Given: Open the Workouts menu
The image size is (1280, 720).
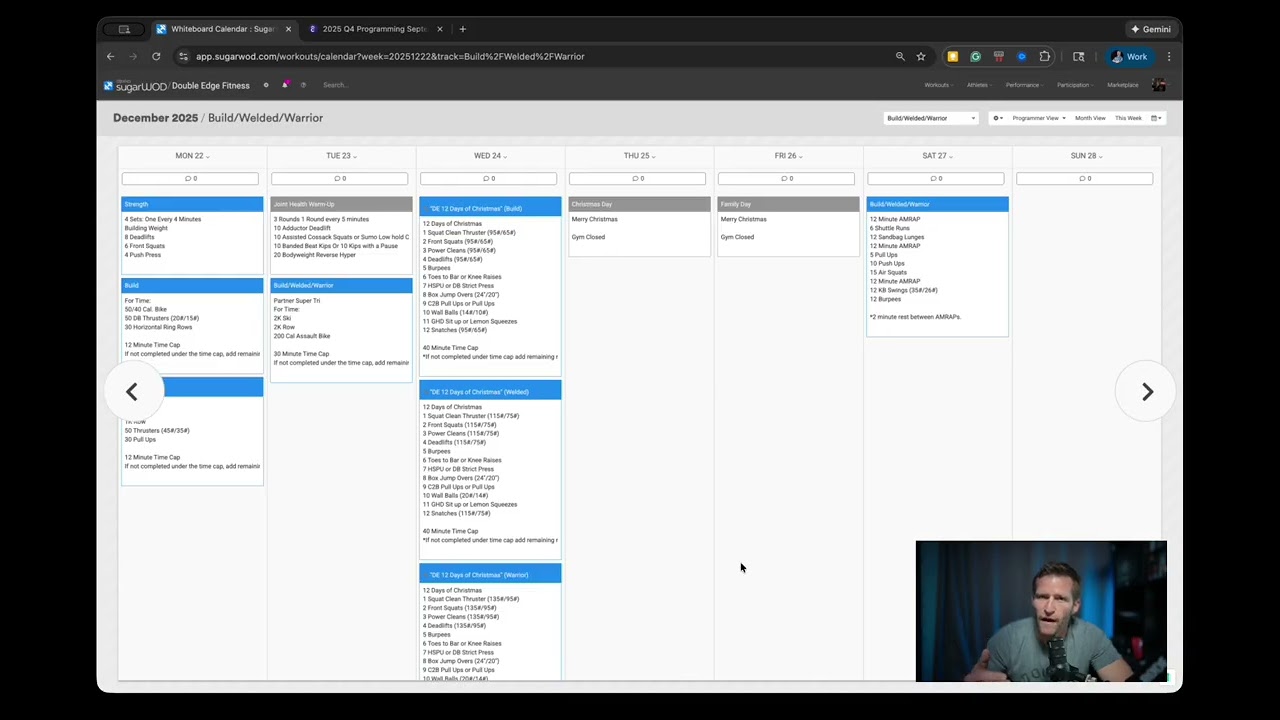Looking at the screenshot, I should [938, 85].
